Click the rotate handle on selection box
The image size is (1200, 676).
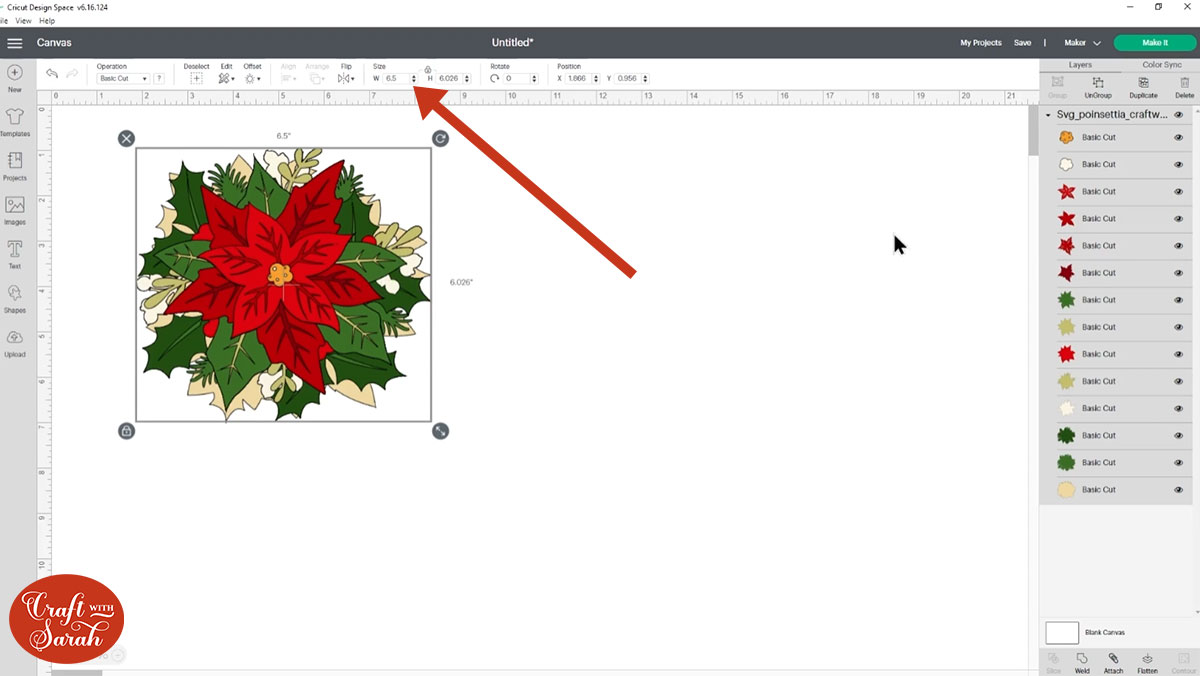click(440, 138)
